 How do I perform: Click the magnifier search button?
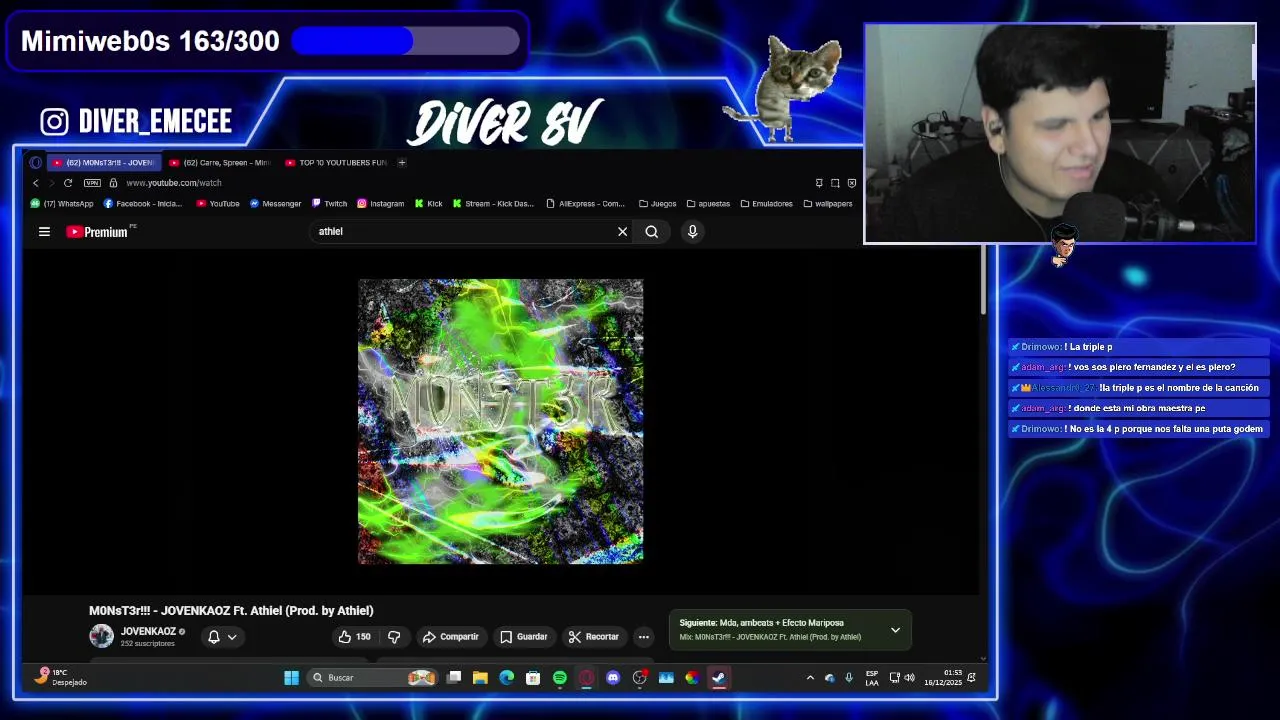point(652,231)
